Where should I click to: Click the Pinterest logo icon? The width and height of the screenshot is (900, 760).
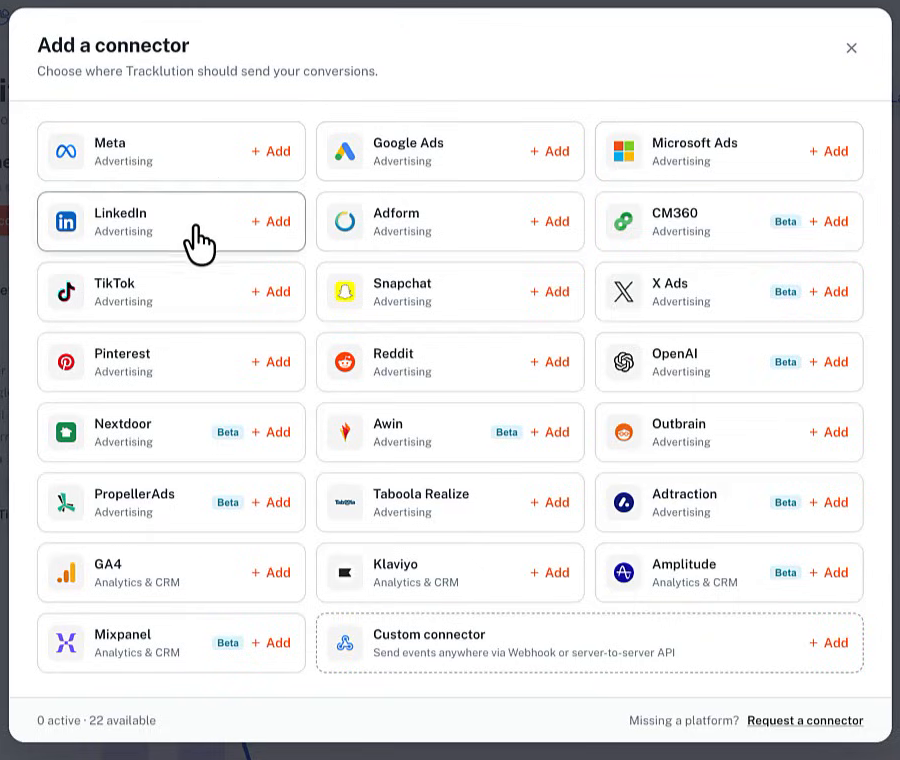coord(66,362)
